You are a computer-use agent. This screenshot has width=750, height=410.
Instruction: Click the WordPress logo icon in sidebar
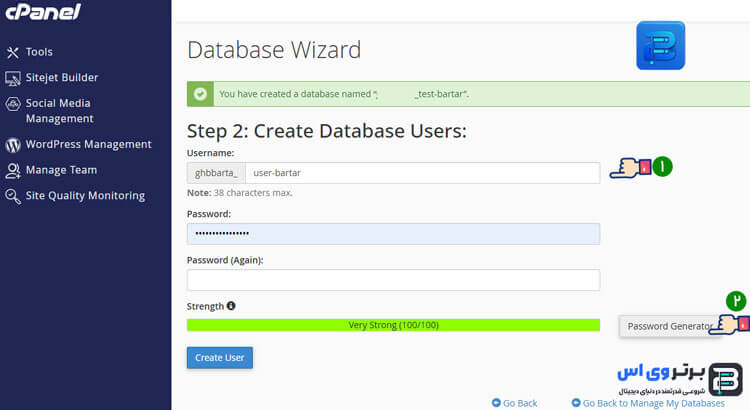13,144
